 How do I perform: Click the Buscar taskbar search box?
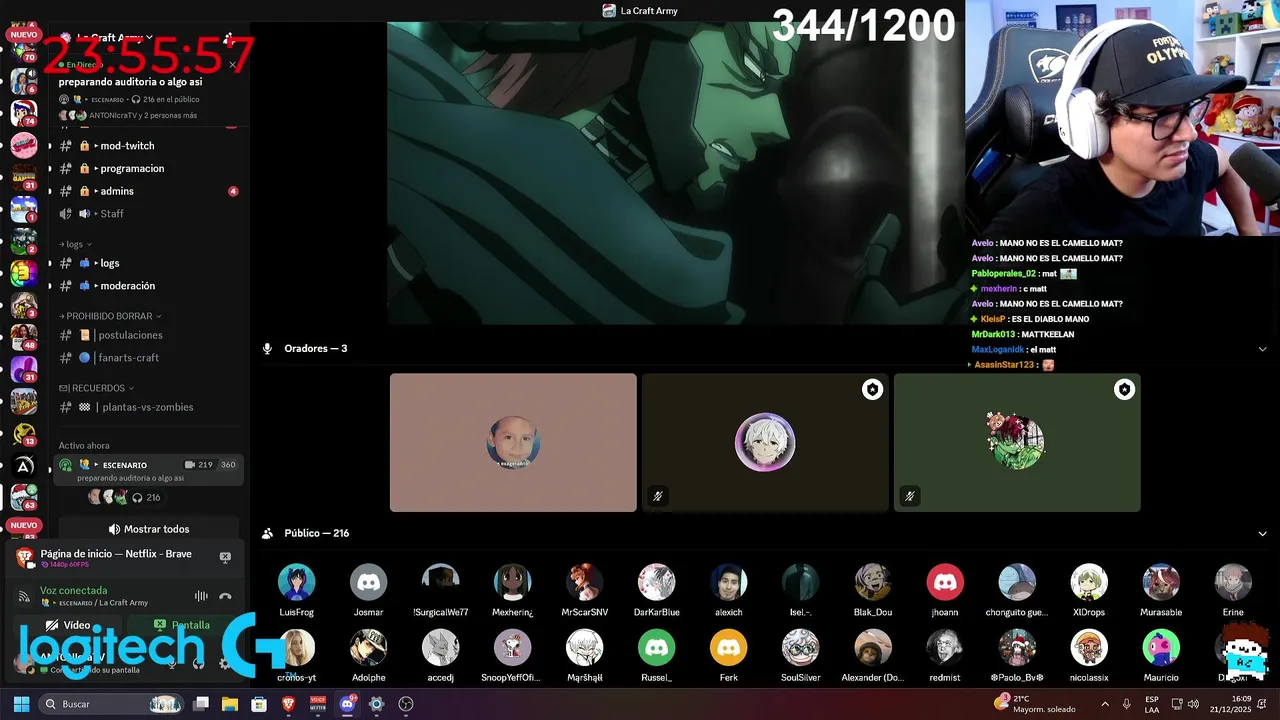(112, 704)
